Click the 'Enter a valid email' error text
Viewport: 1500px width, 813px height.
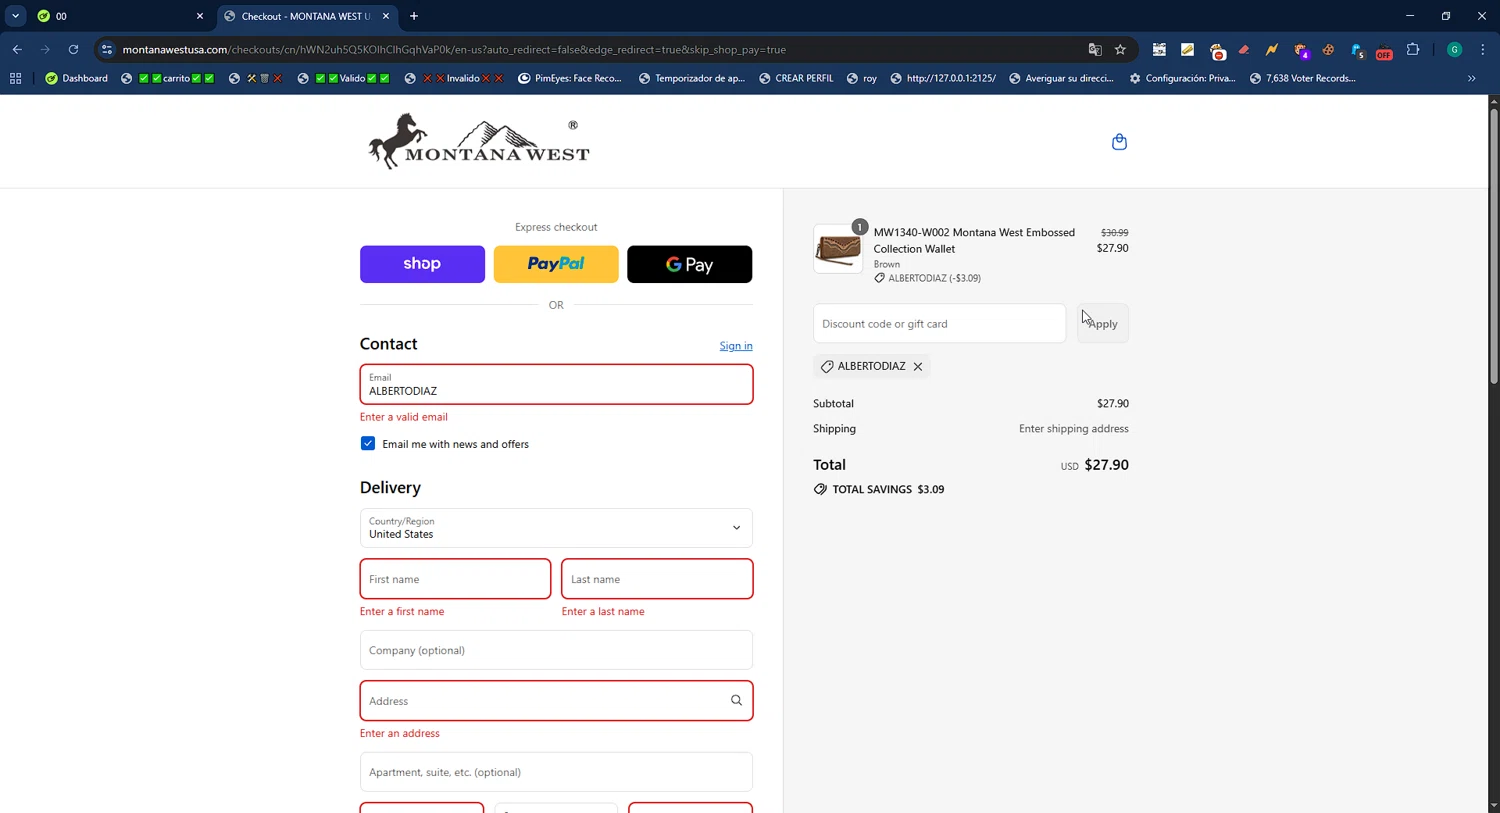[404, 417]
